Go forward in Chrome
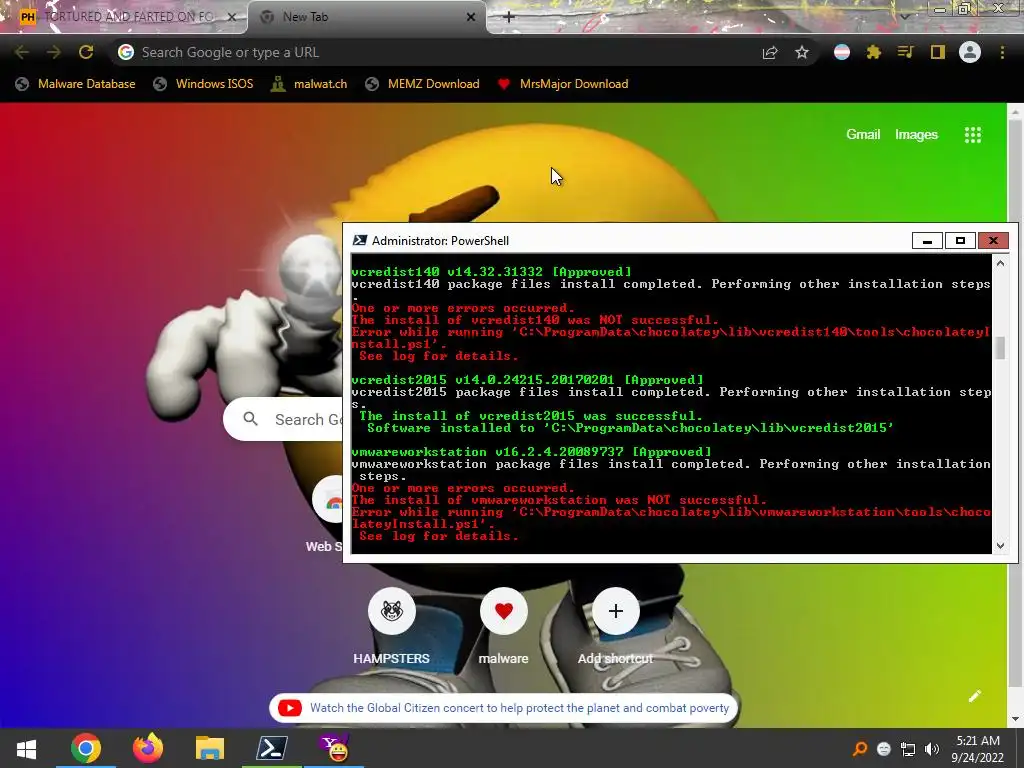Screen dimensions: 1024x768 pyautogui.click(x=54, y=52)
